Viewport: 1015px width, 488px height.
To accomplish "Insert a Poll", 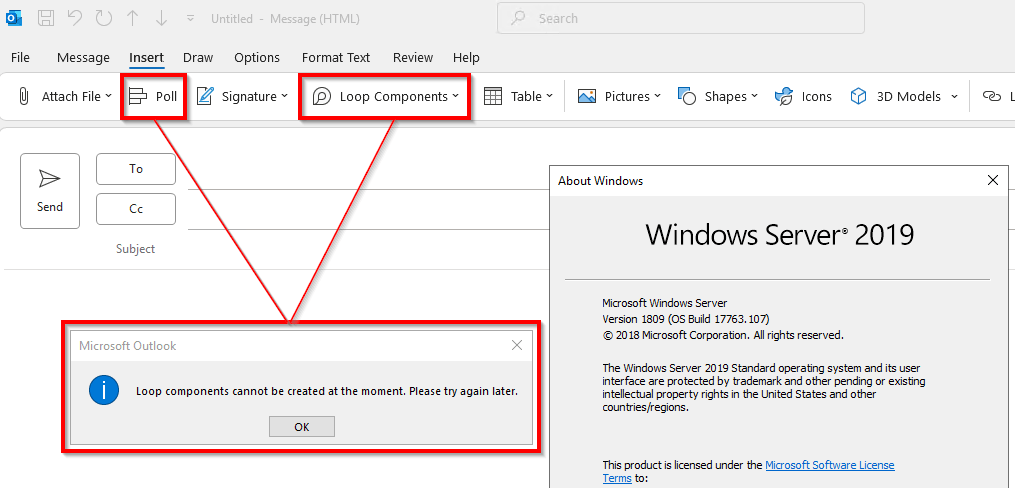I will click(x=153, y=96).
